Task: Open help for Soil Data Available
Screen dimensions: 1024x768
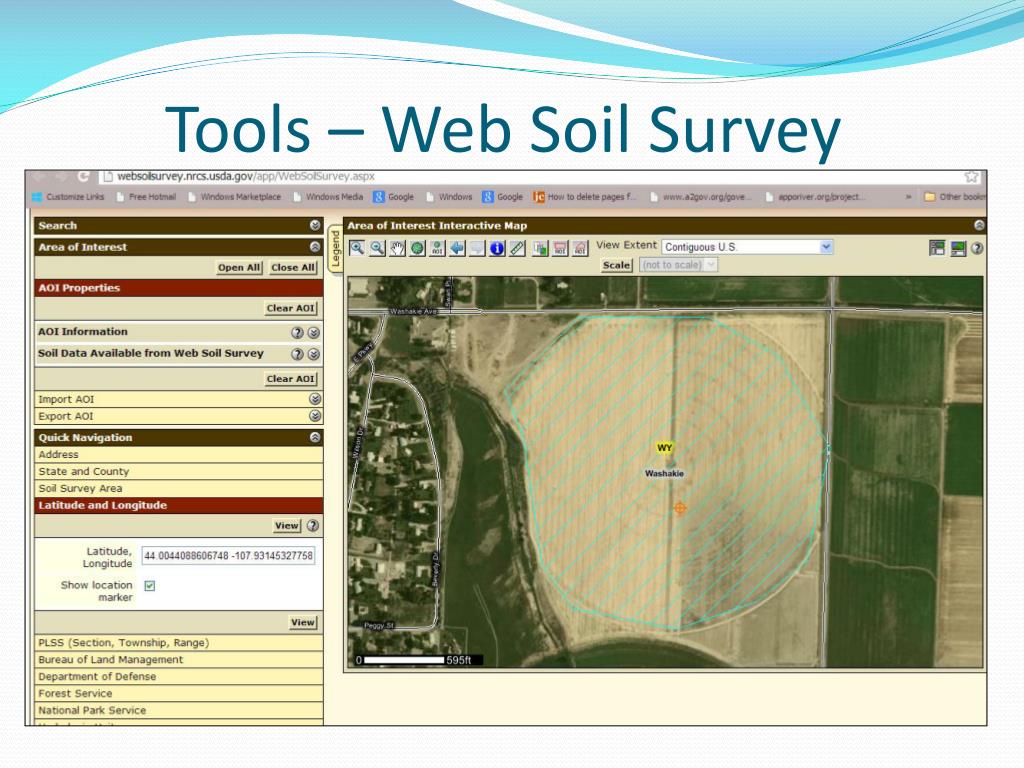Action: click(x=297, y=354)
